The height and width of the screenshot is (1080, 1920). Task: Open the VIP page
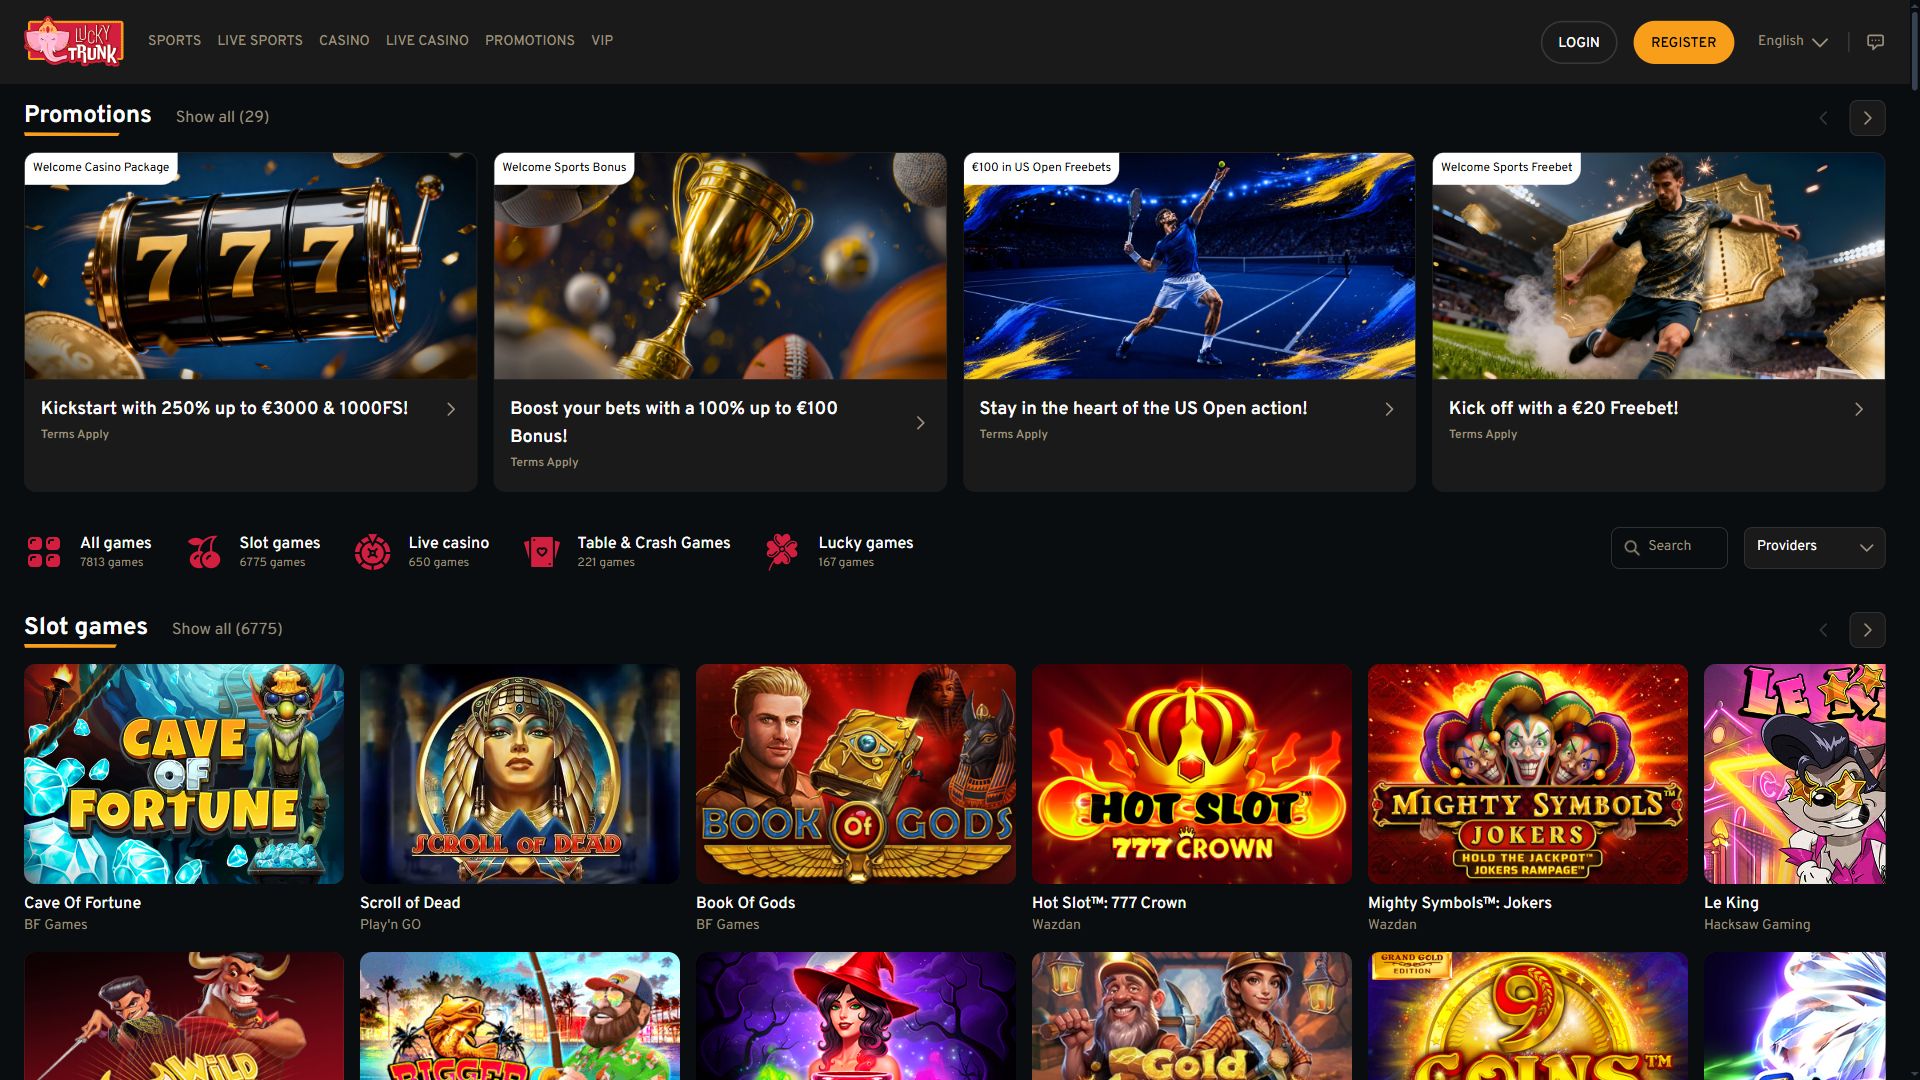(602, 40)
